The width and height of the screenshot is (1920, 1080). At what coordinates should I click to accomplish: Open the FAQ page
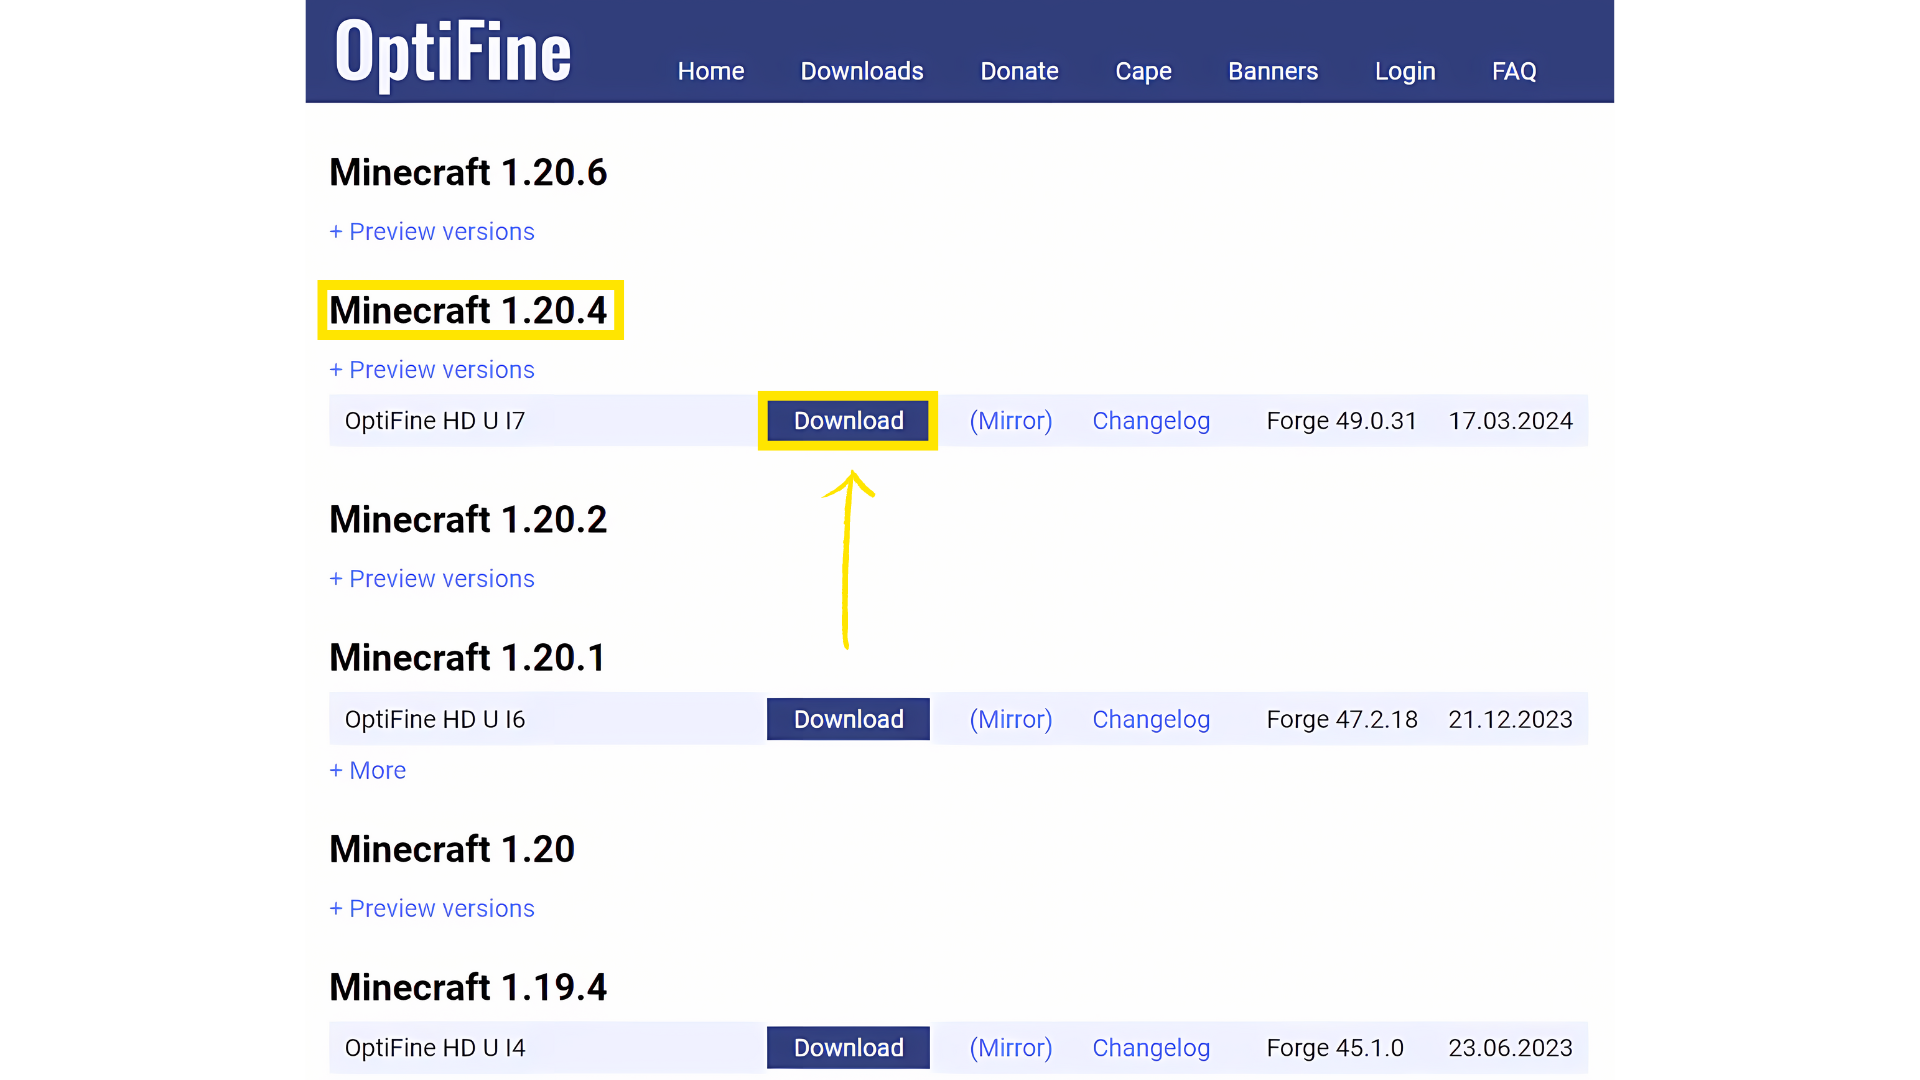click(1514, 71)
